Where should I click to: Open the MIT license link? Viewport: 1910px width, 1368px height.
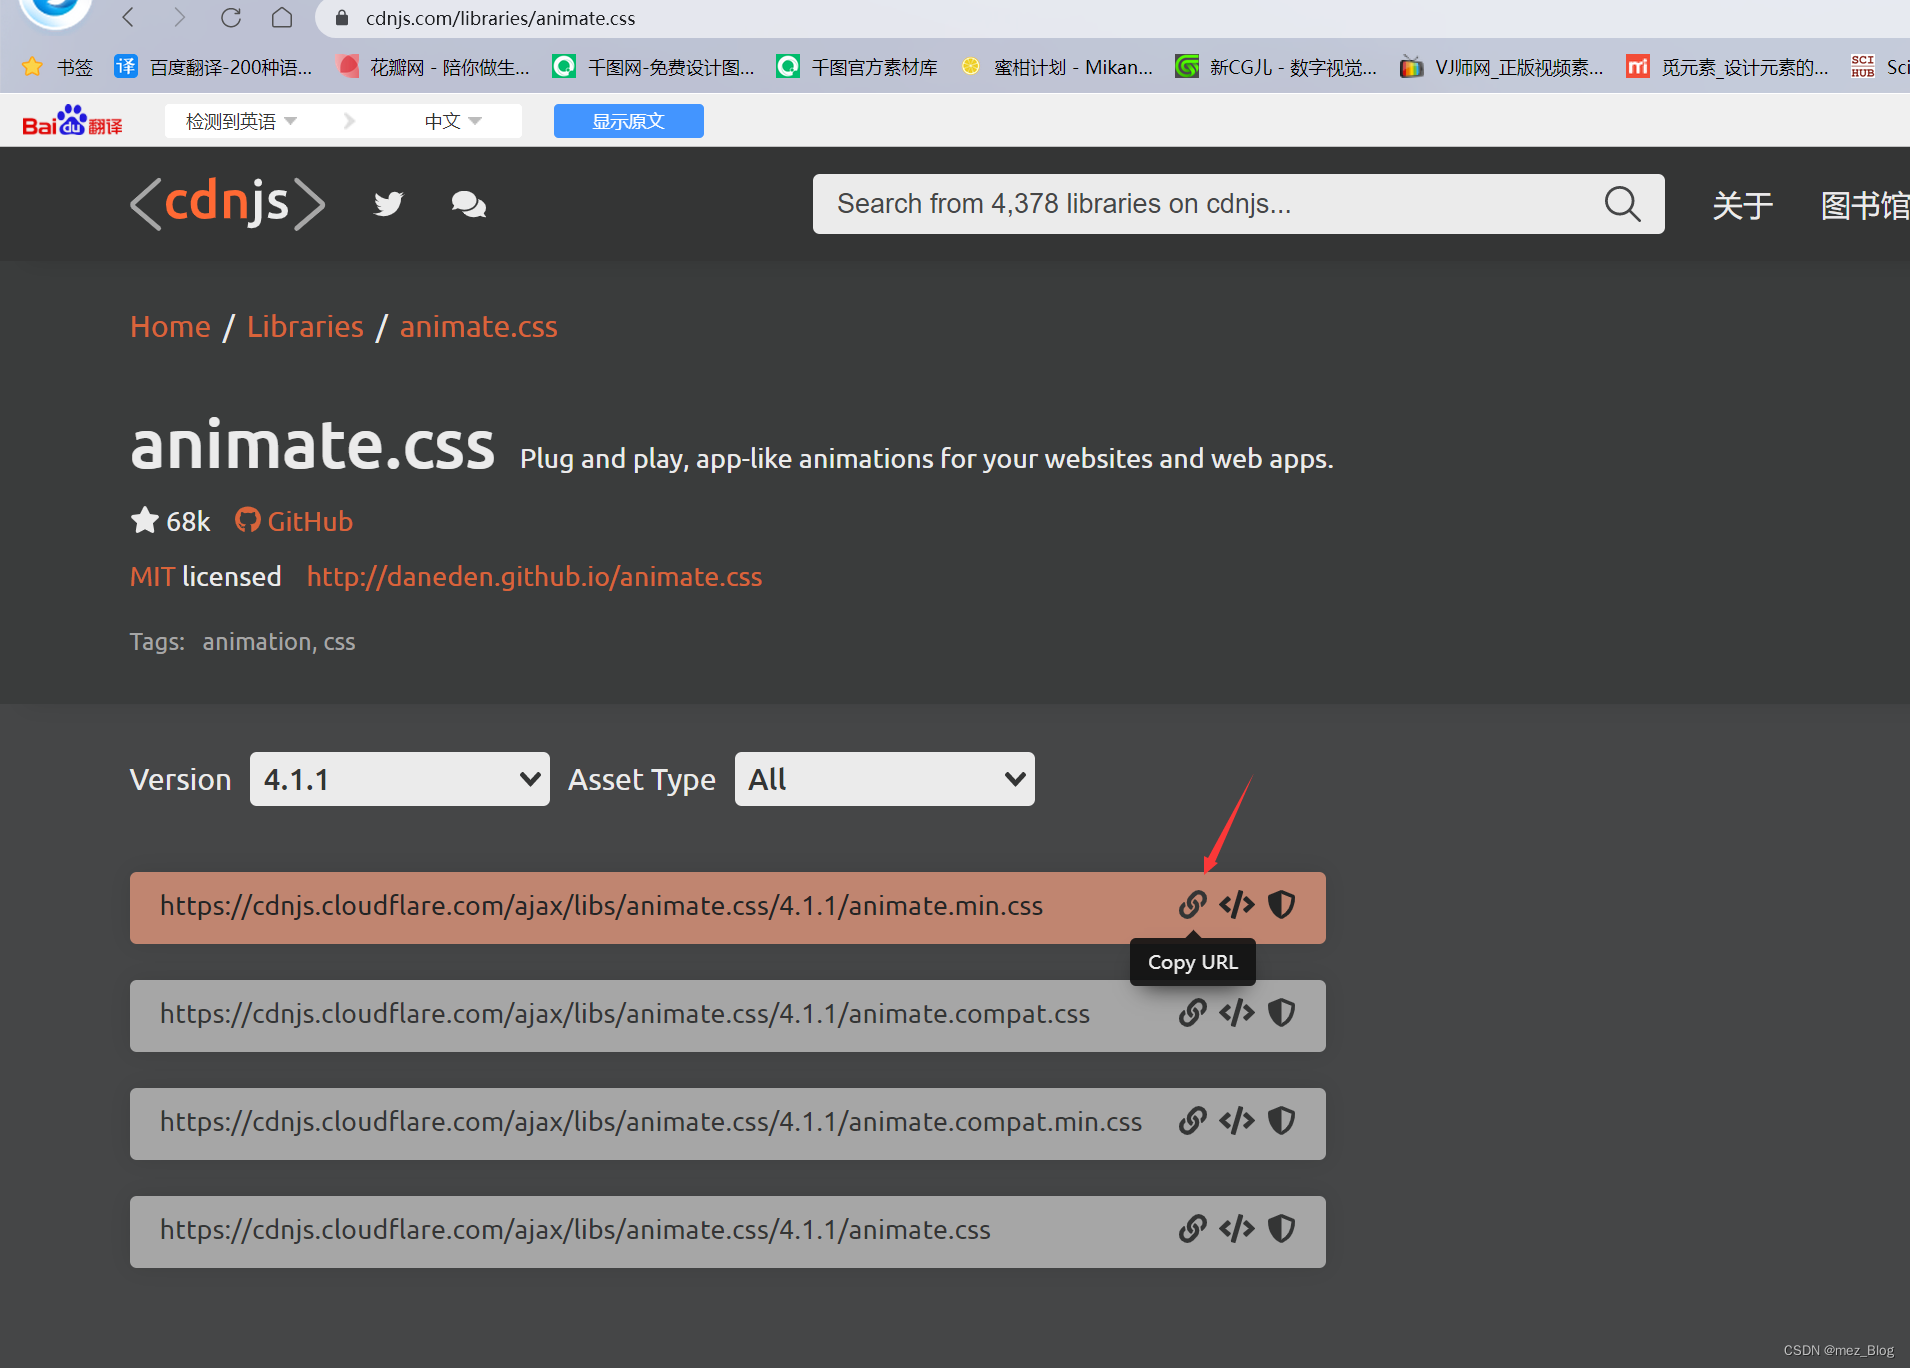[152, 576]
